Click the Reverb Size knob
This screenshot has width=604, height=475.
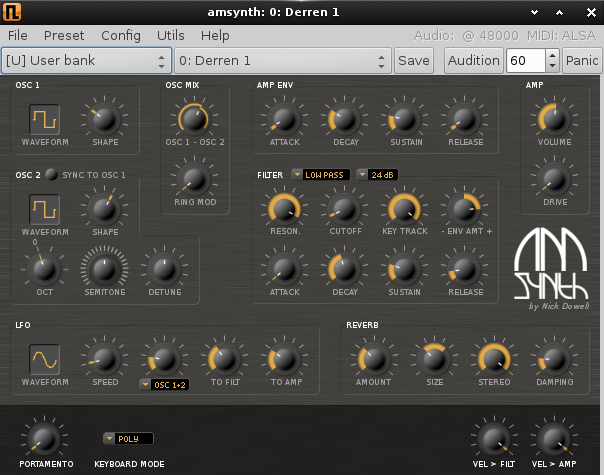pos(434,359)
